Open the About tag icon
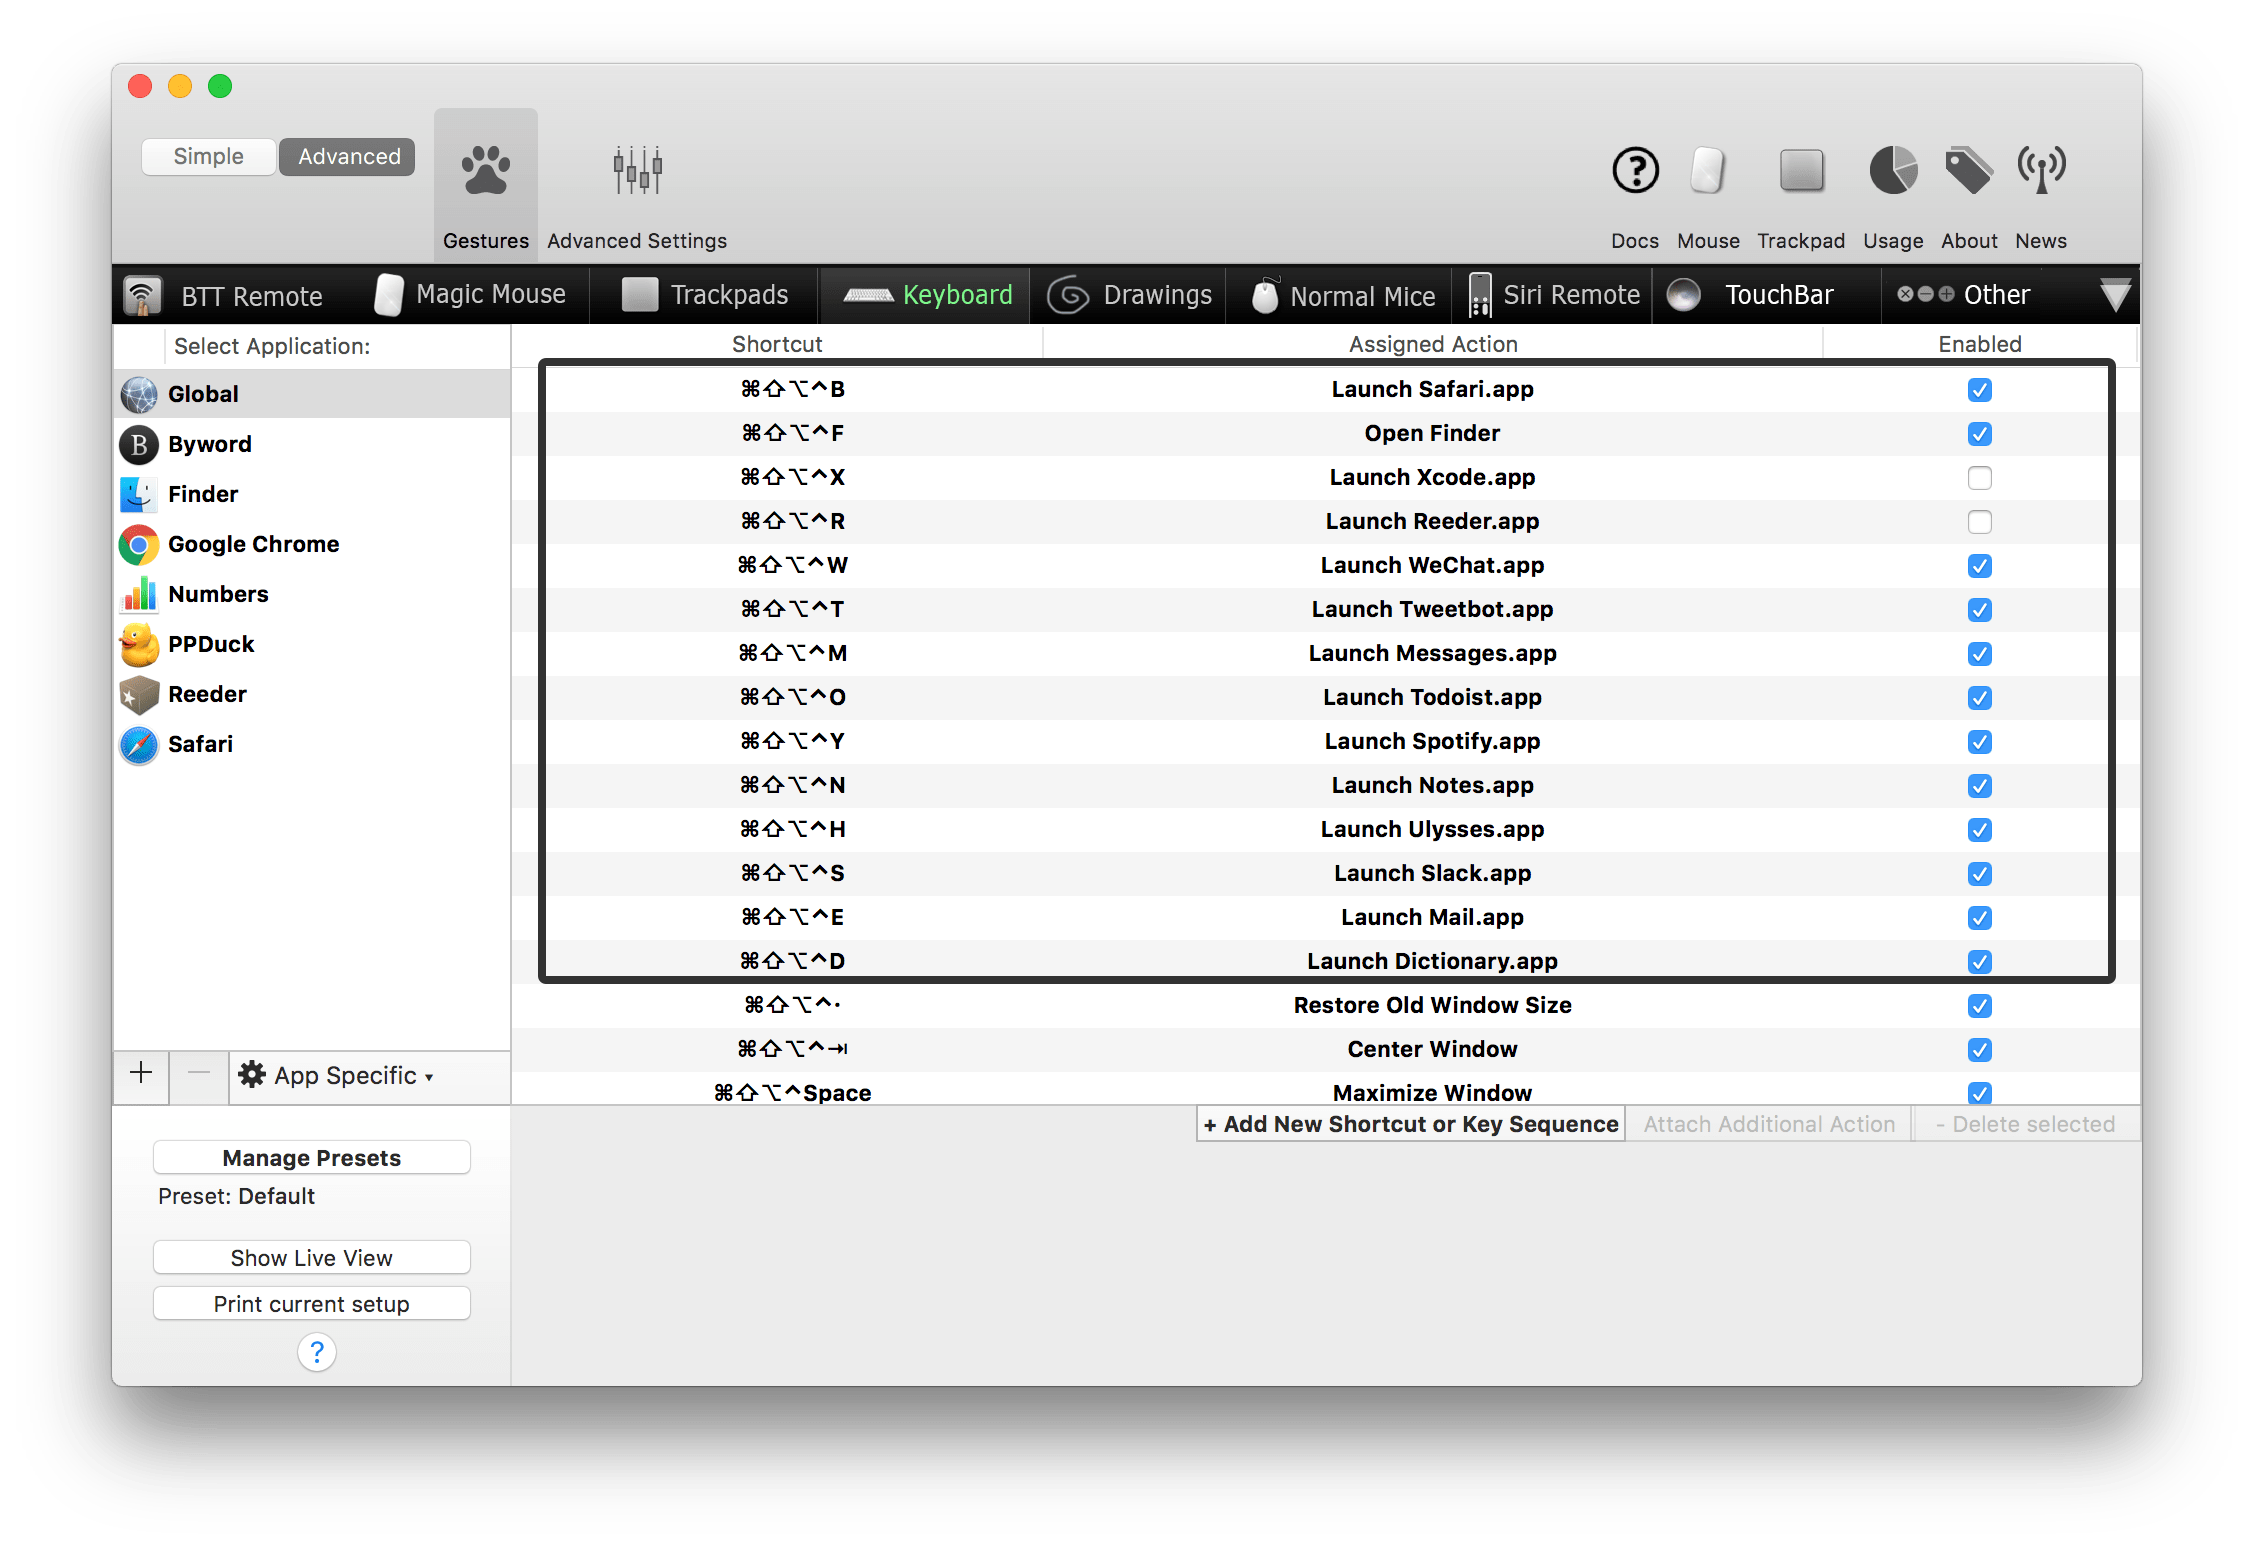Screen dimensions: 2254x1546 1968,171
